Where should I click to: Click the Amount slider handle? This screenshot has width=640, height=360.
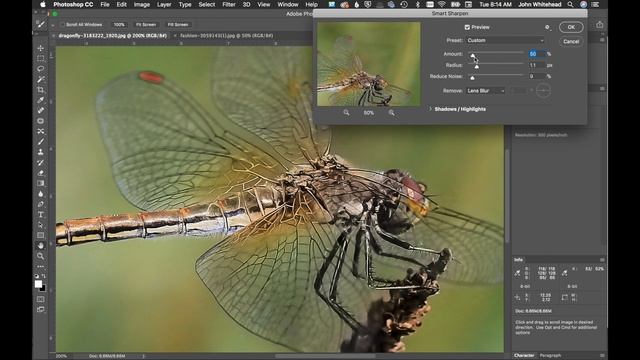coord(473,56)
